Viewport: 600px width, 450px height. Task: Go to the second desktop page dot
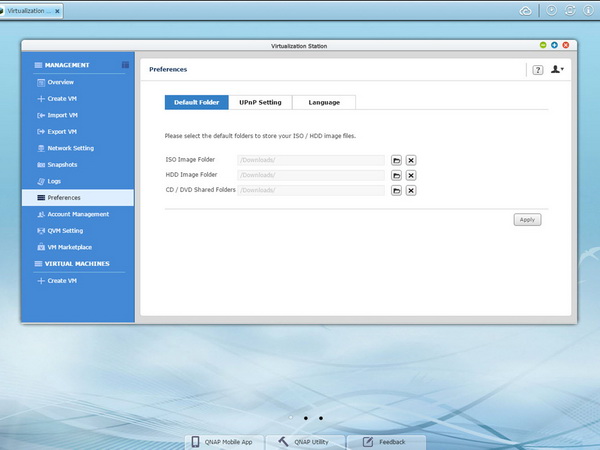point(306,418)
